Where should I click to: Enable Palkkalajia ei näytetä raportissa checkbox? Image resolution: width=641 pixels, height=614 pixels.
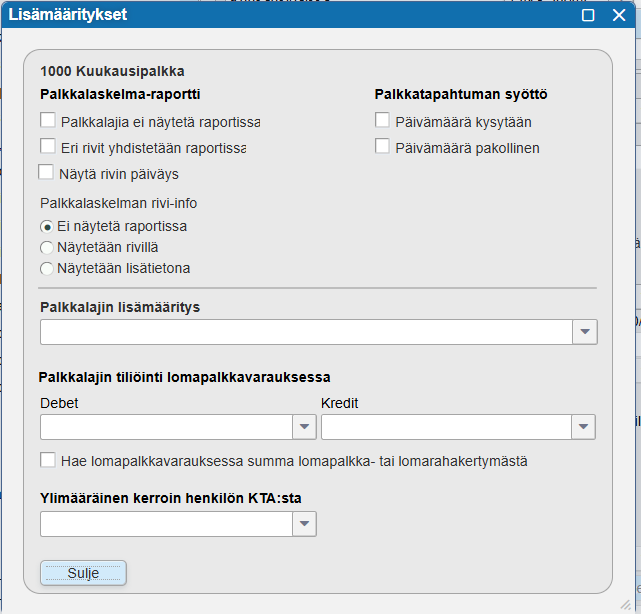(x=48, y=121)
